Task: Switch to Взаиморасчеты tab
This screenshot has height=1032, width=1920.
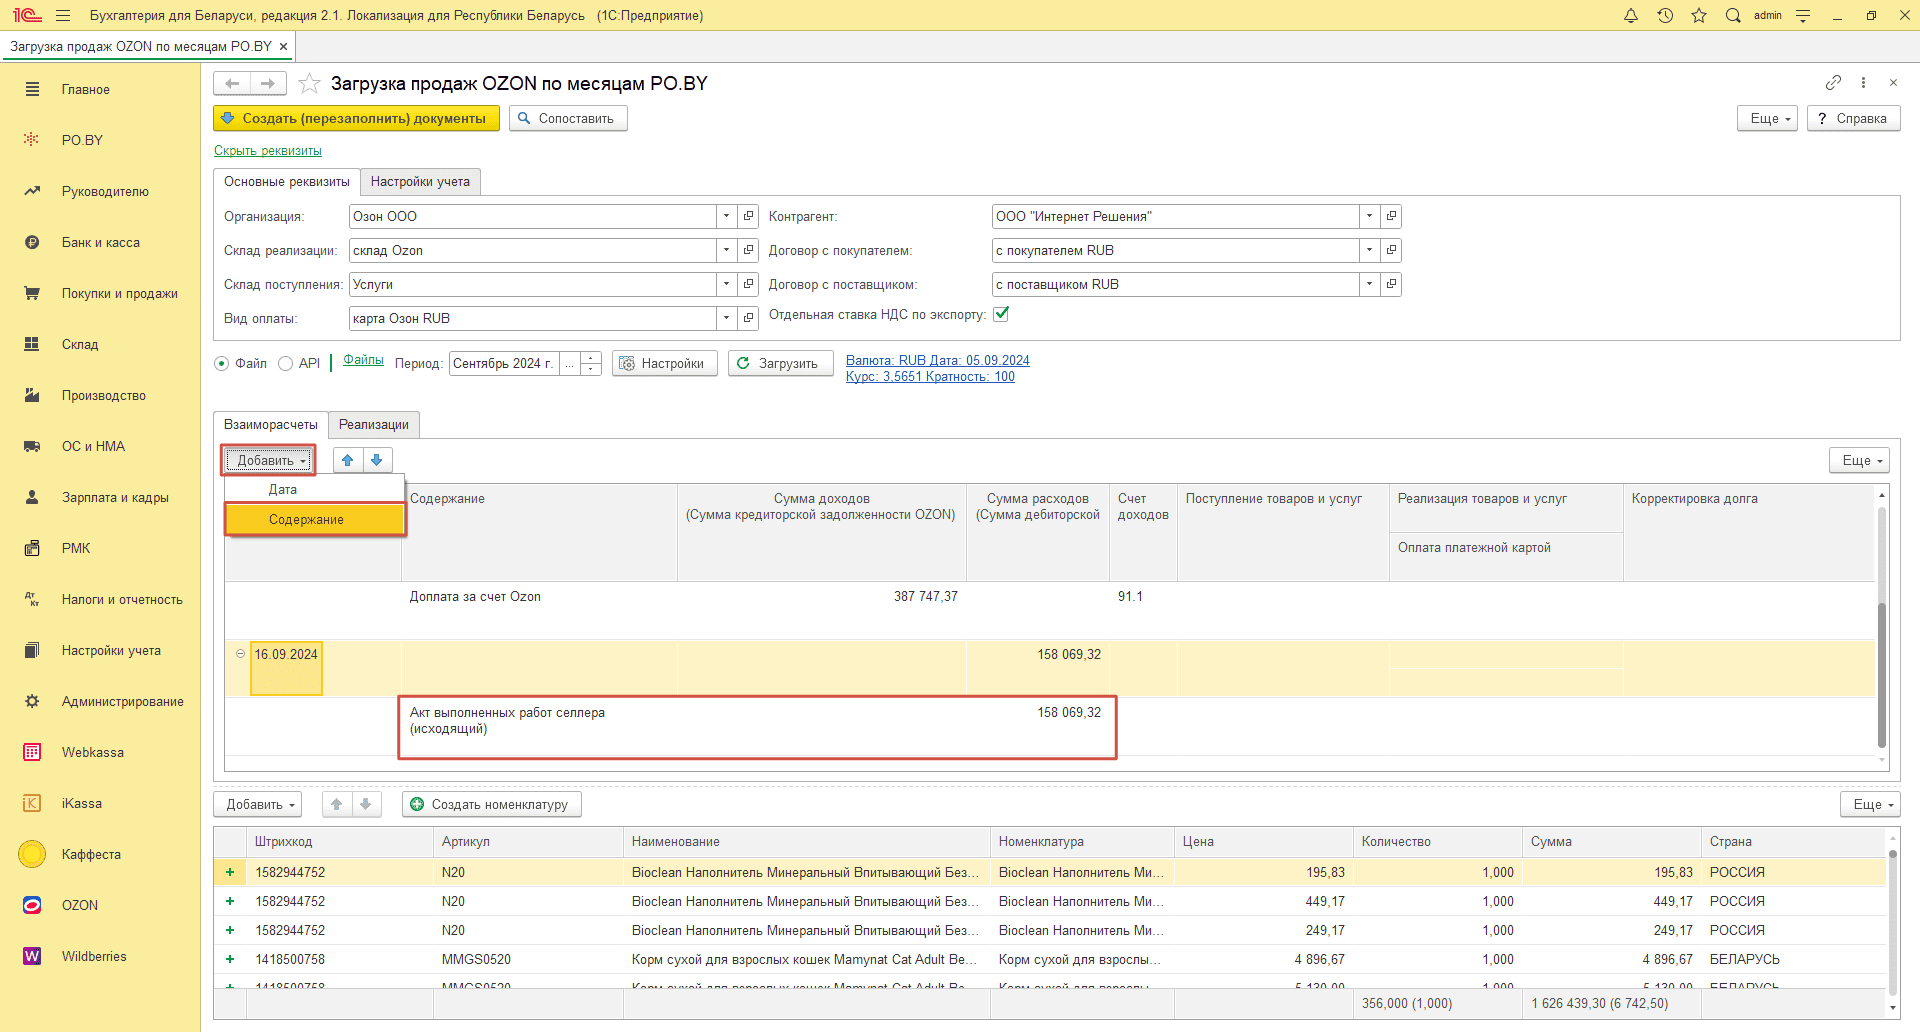Action: [271, 424]
